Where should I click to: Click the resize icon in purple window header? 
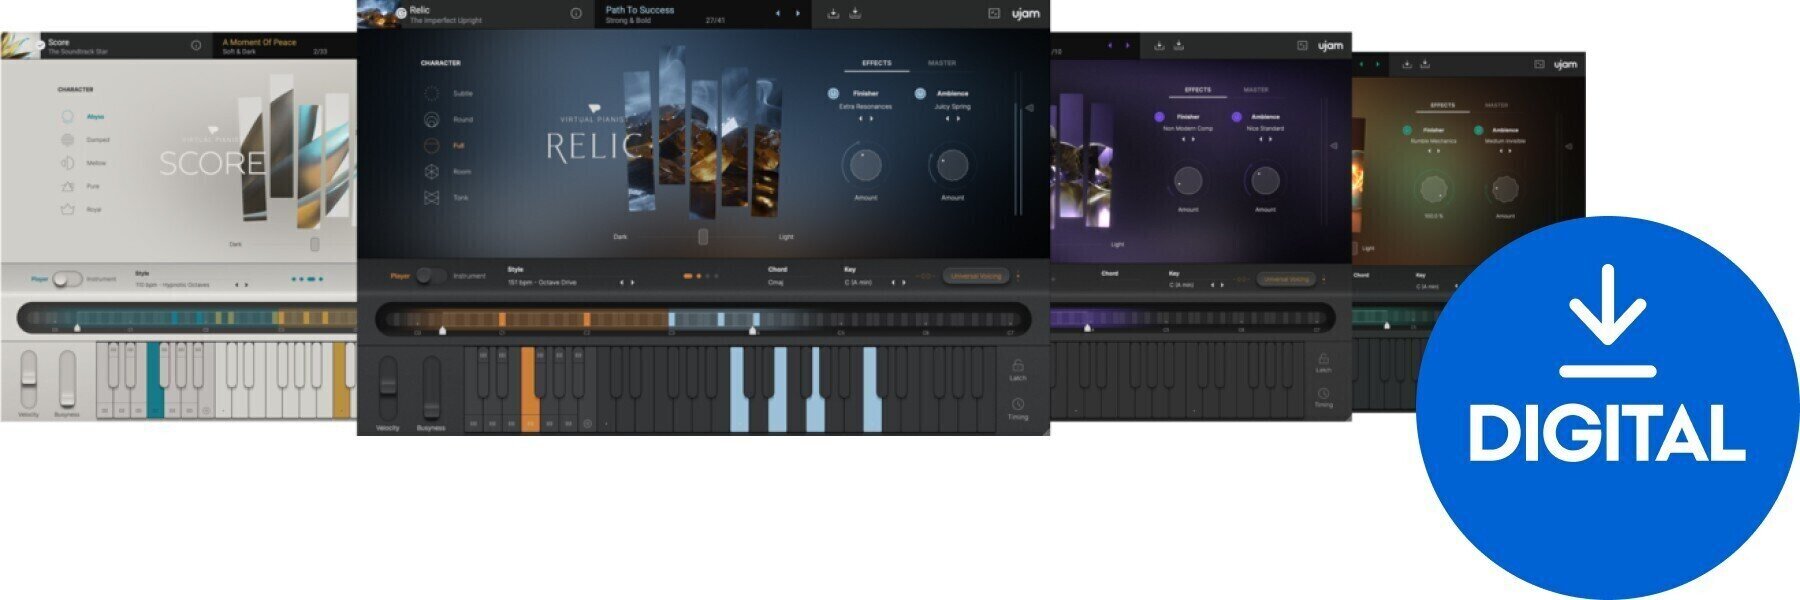coord(1302,45)
